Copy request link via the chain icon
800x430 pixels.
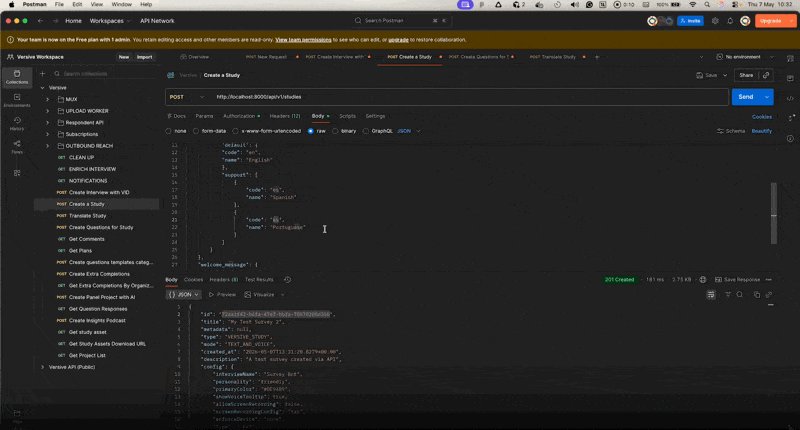[x=766, y=75]
